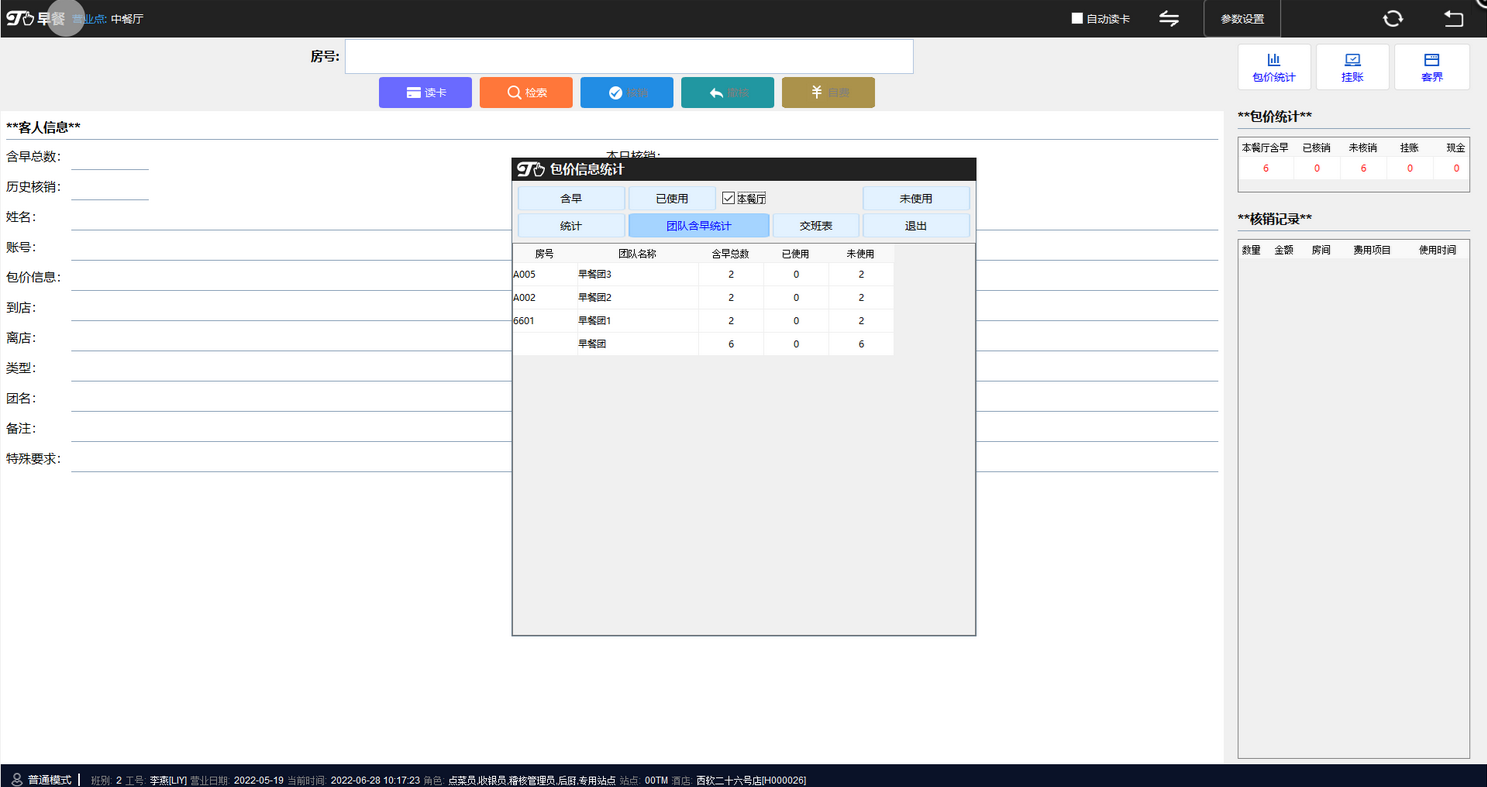Click the 撤核 undo arrow button
Screen dimensions: 1487x787
pos(727,93)
